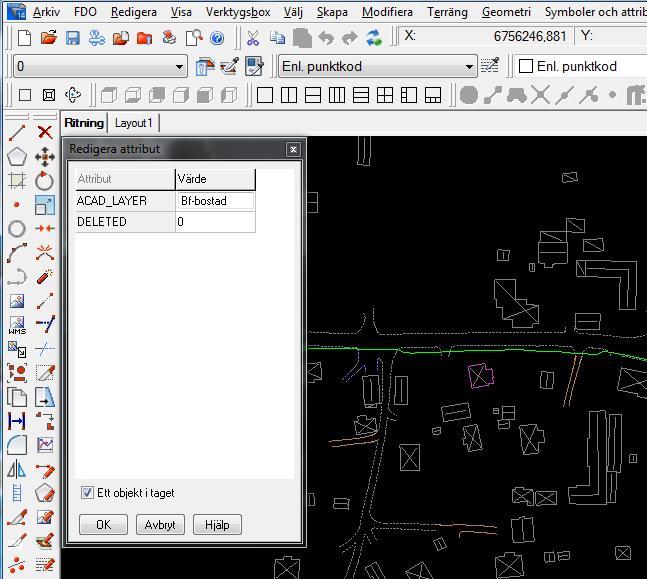Click the DELETED attribute row label

125,222
